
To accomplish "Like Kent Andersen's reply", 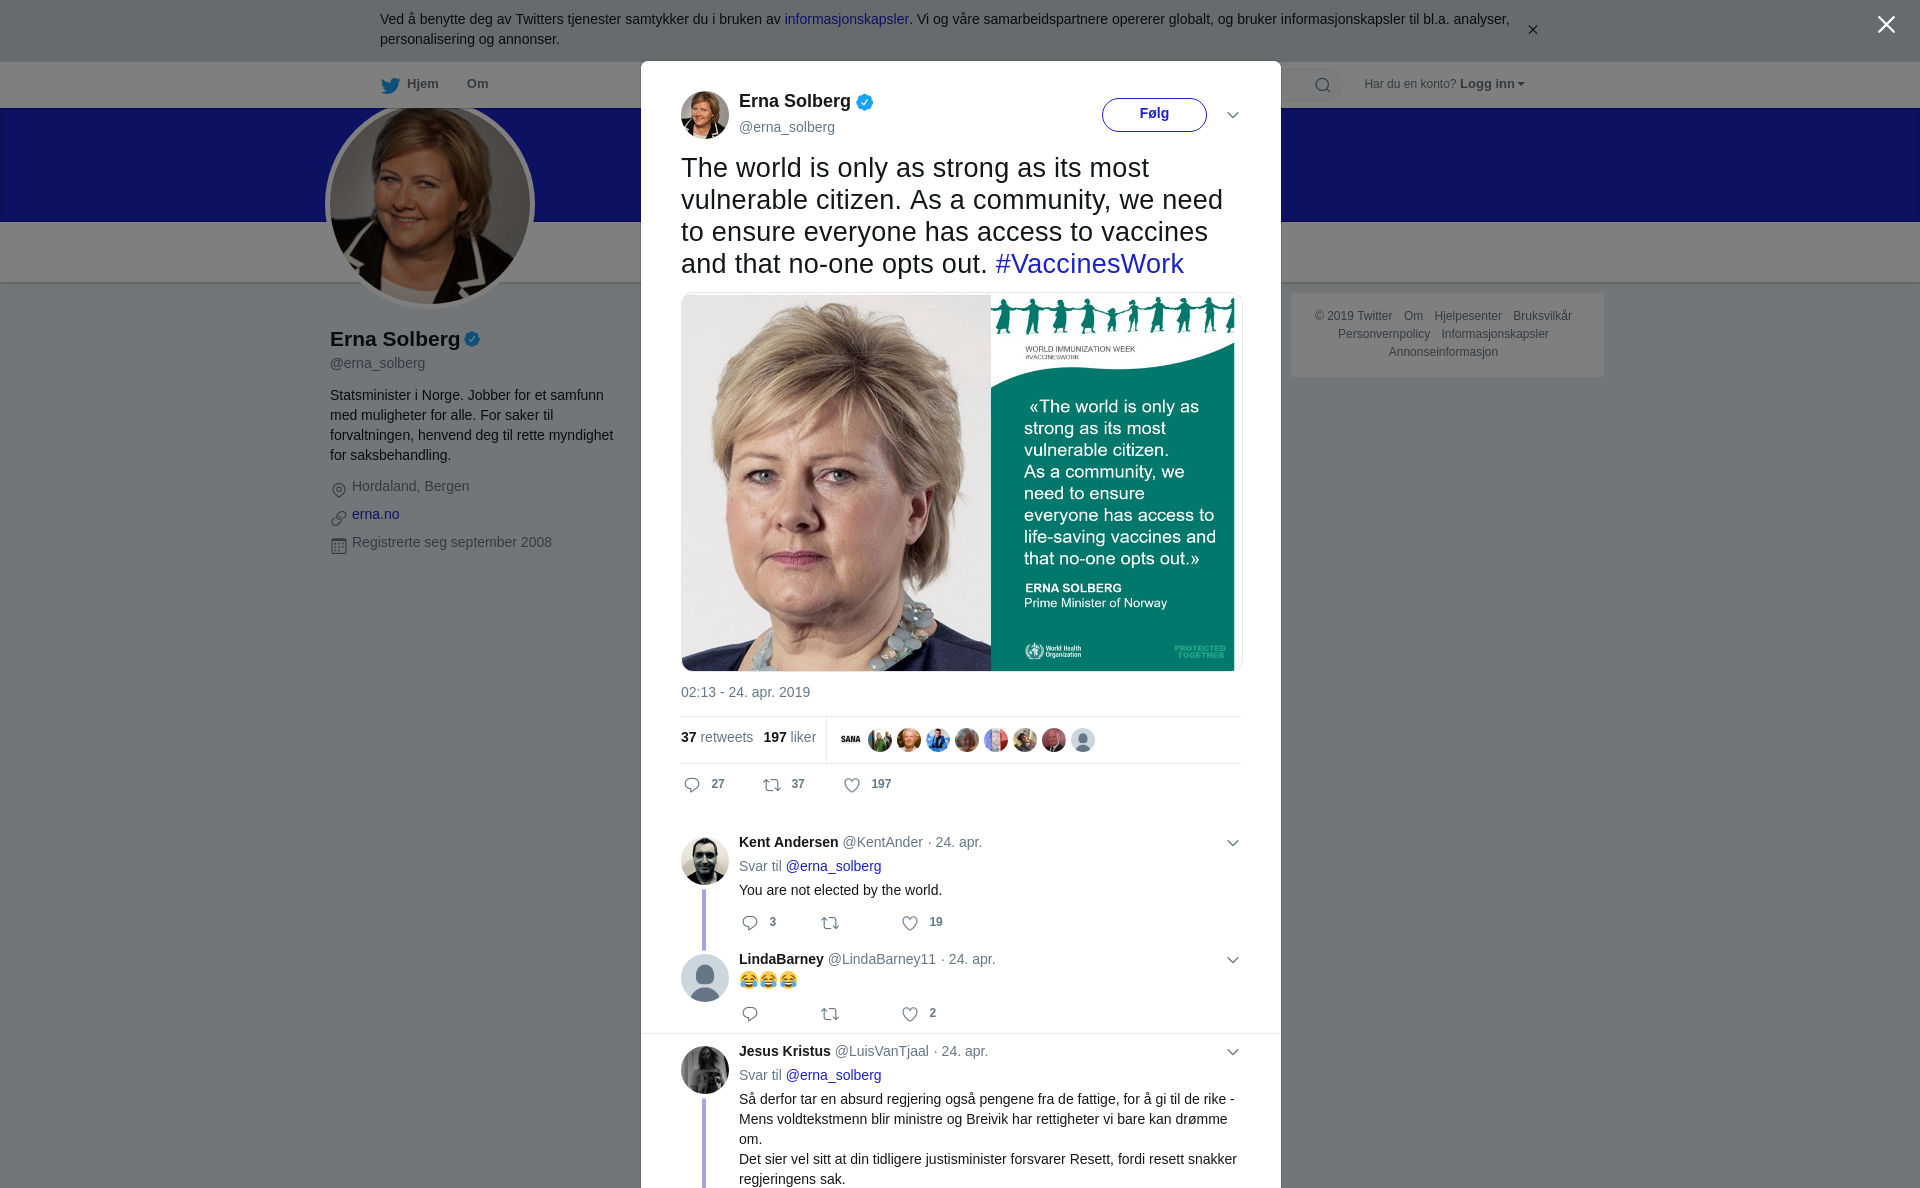I will [910, 923].
